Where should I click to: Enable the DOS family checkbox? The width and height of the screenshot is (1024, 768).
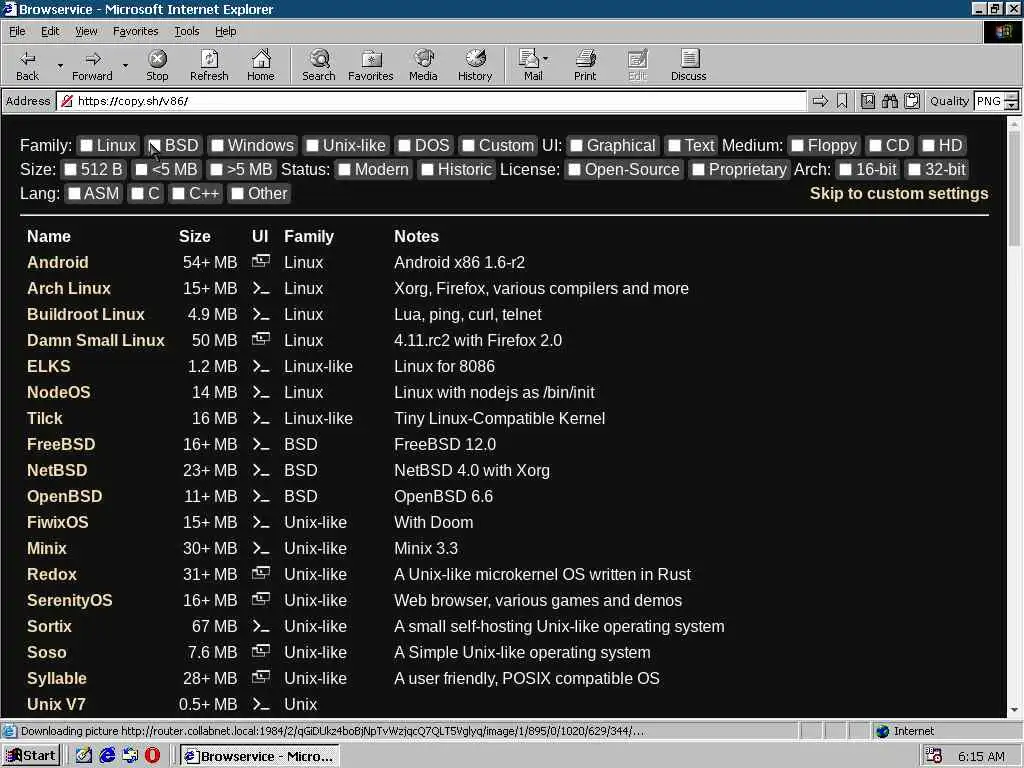pyautogui.click(x=405, y=146)
